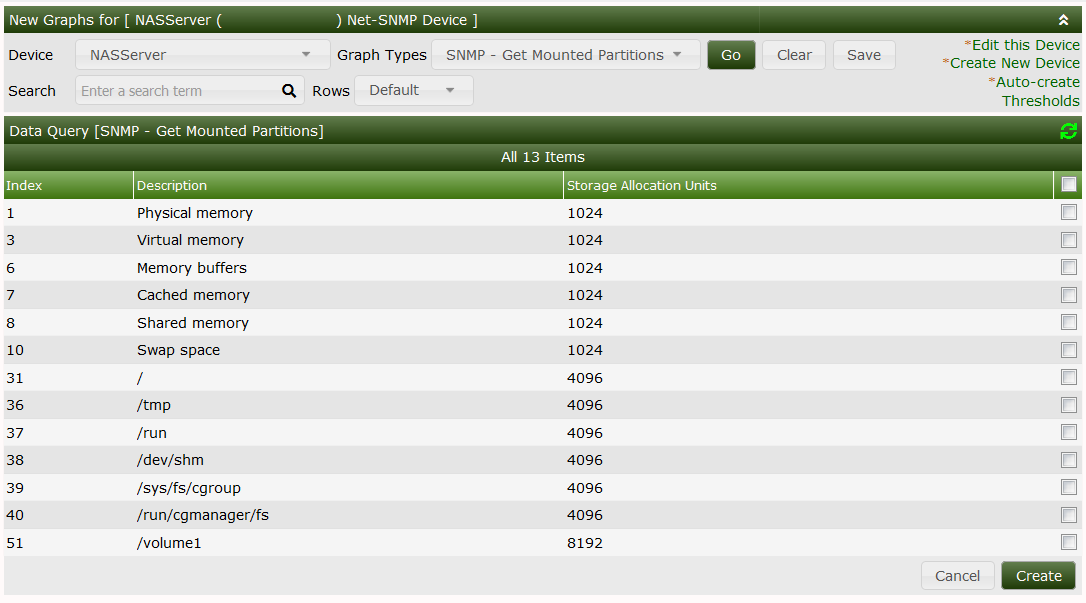The image size is (1086, 603).
Task: Check the Physical memory row checkbox
Action: coord(1069,213)
